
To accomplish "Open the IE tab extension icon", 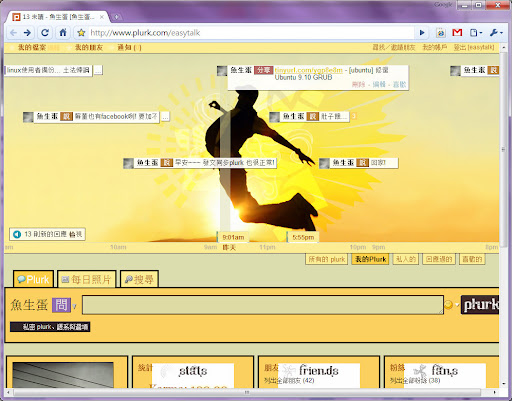I will [441, 33].
